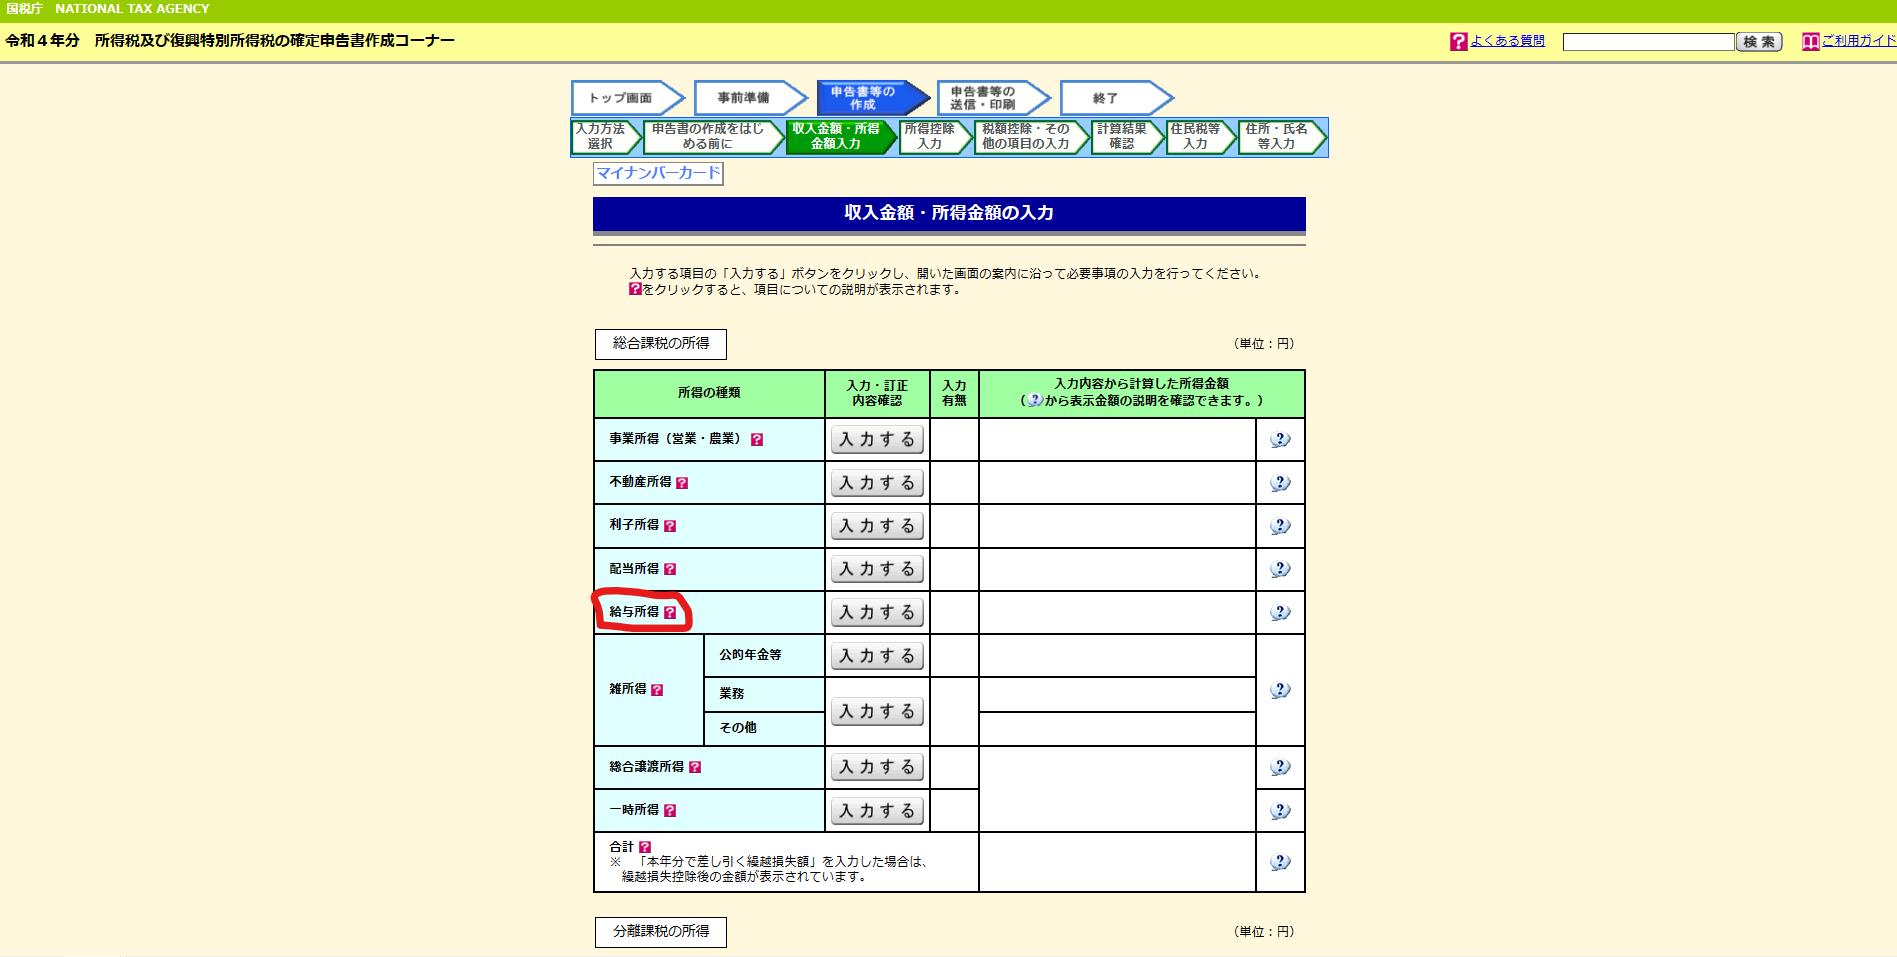Select the 住民税等入力 sub-step

click(x=1200, y=137)
